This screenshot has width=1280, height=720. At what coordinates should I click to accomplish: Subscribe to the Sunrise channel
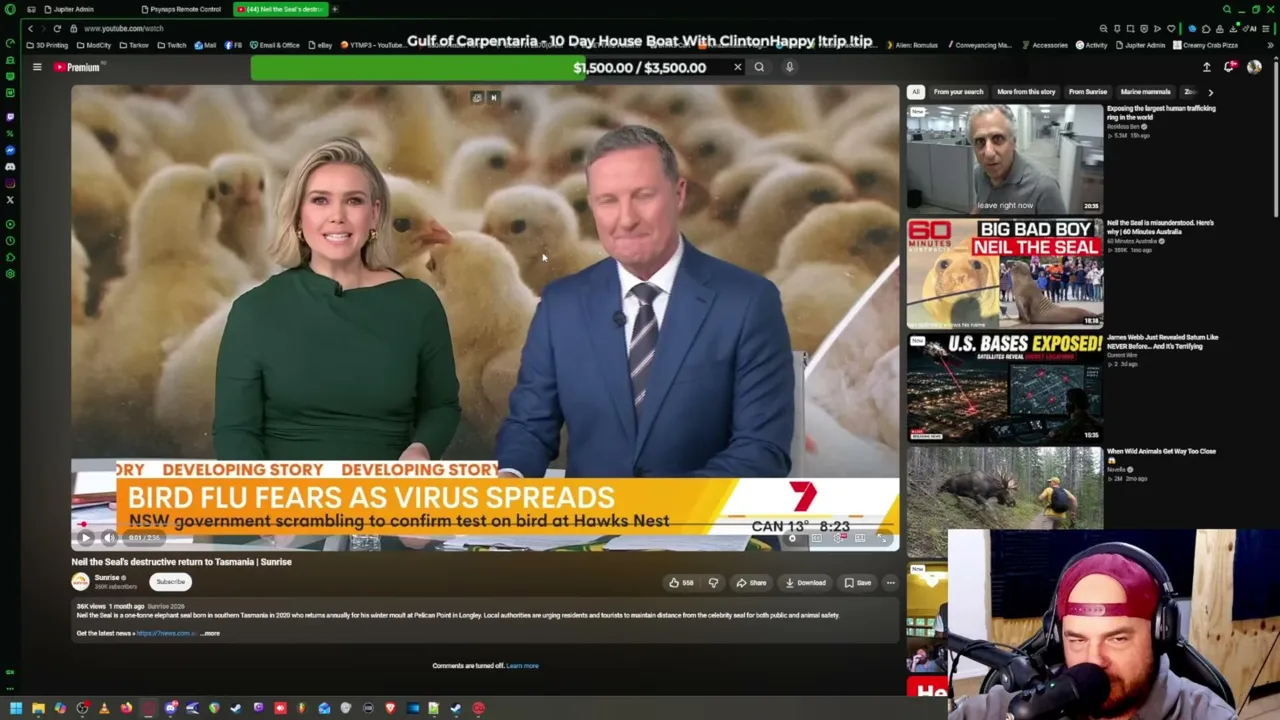170,581
